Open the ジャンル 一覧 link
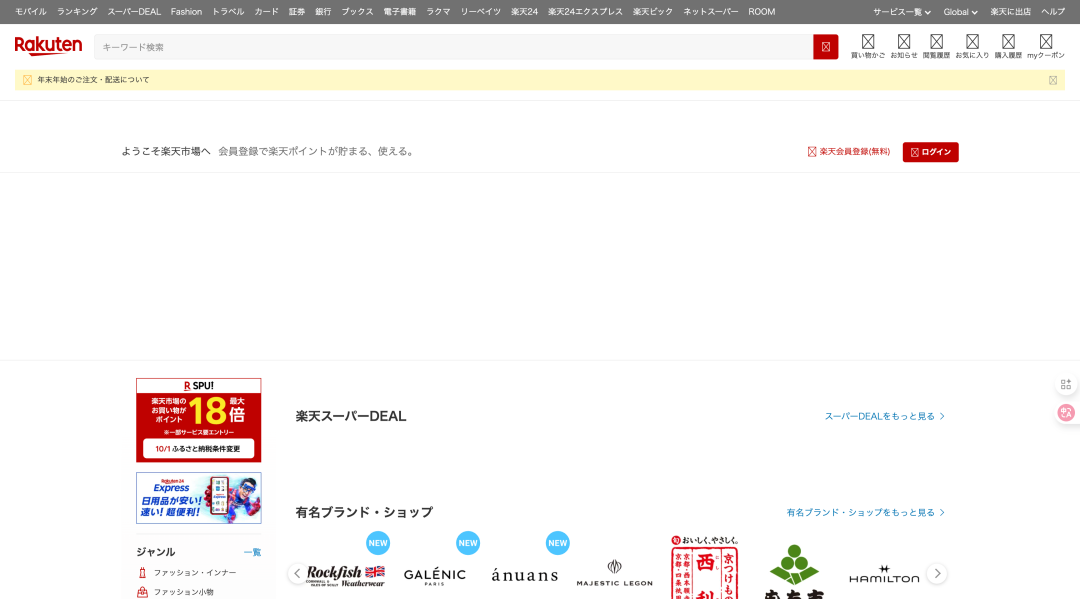 tap(252, 552)
